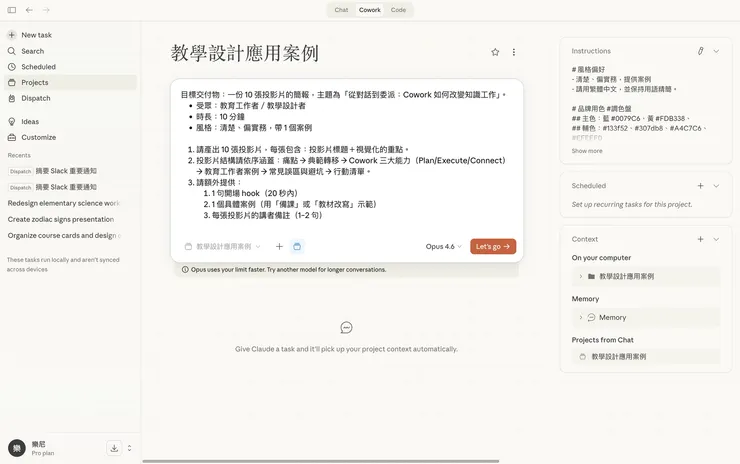
Task: Click the 教學設計應用案例 project title
Action: [244, 53]
